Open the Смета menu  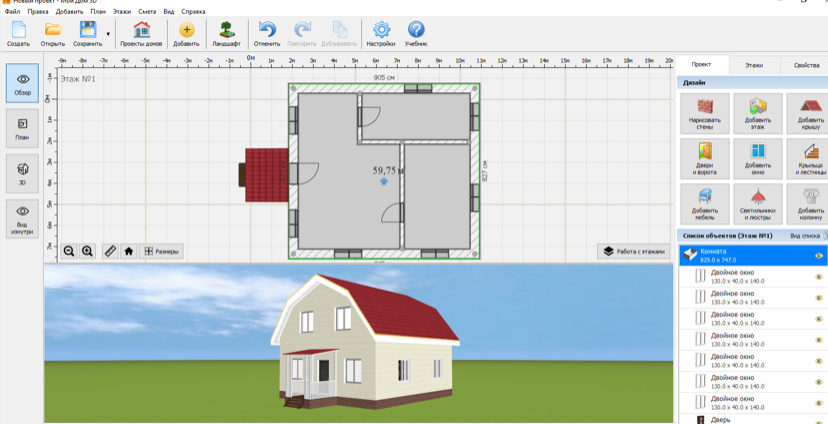click(x=147, y=11)
